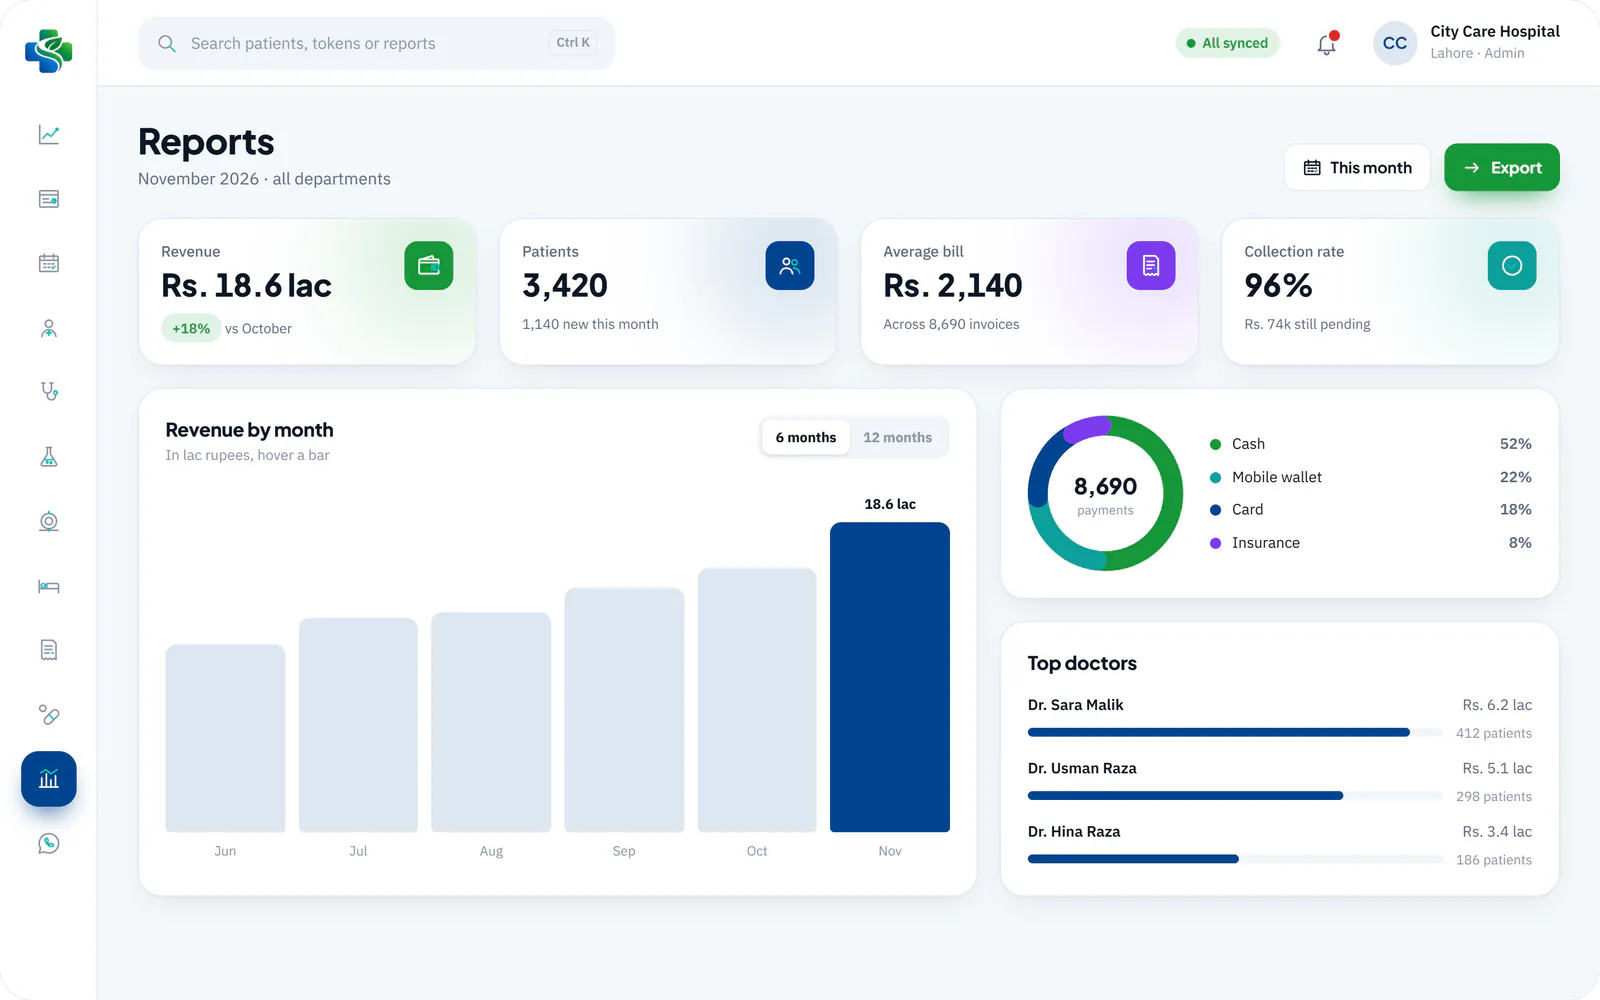Click the November revenue bar
1600x1000 pixels.
pos(890,677)
